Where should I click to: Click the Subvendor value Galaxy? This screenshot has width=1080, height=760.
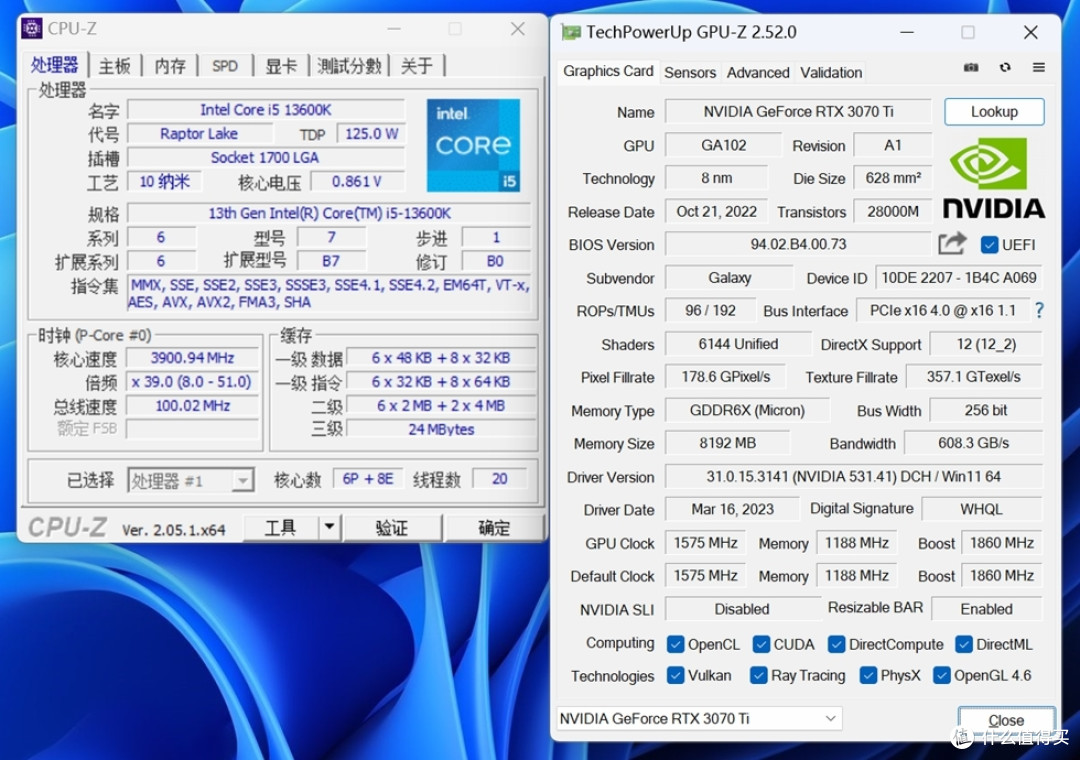coord(729,278)
